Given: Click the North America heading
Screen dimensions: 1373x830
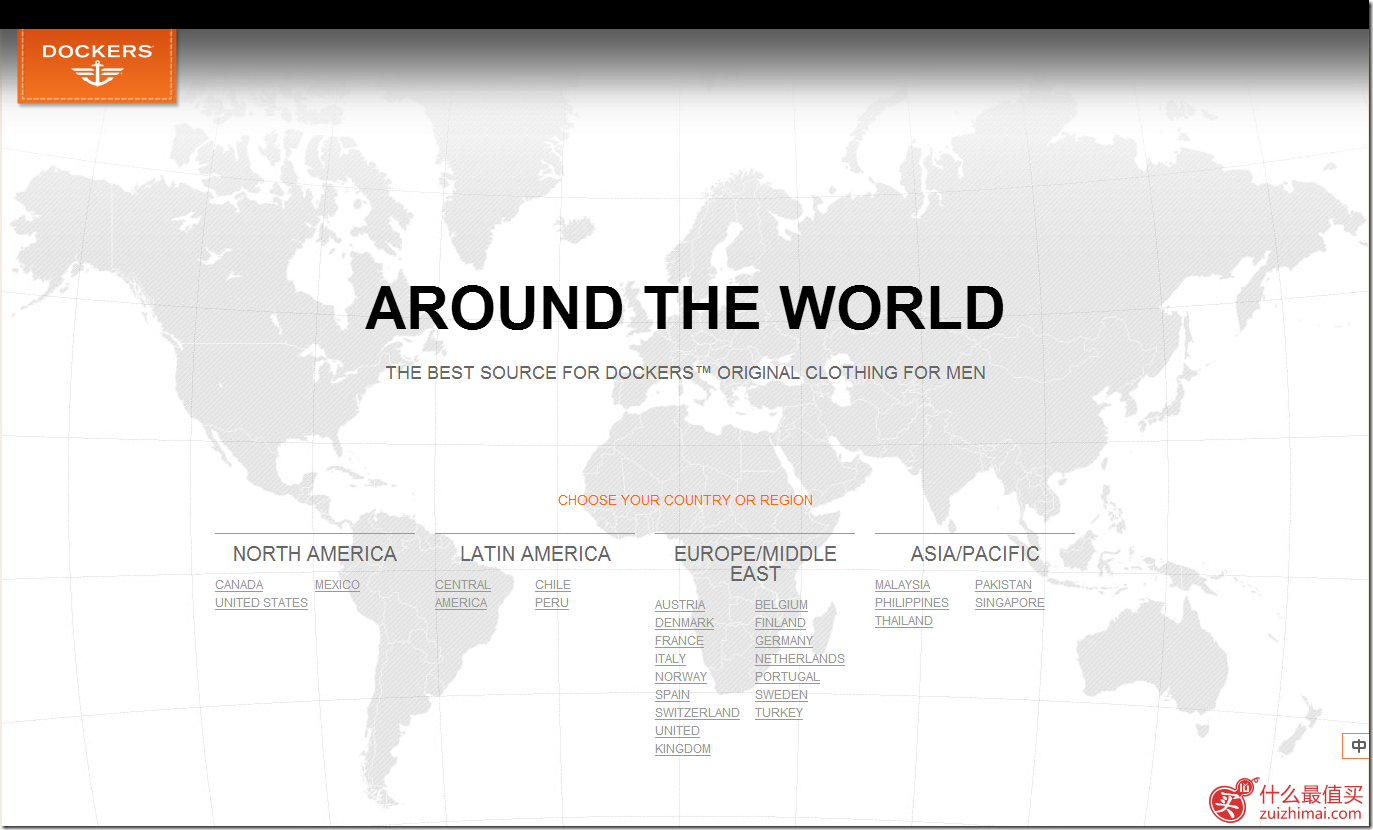Looking at the screenshot, I should (x=315, y=554).
